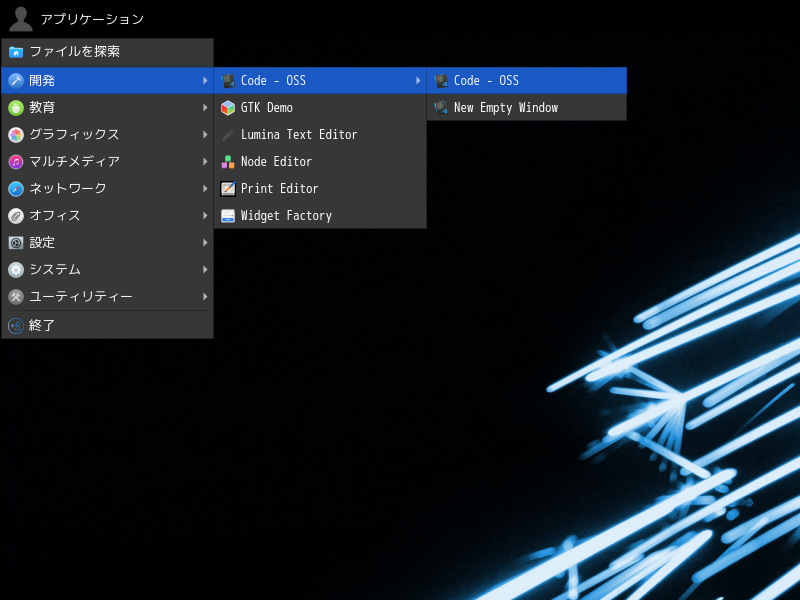Open the オフィス category label
Image resolution: width=800 pixels, height=600 pixels.
click(x=55, y=216)
